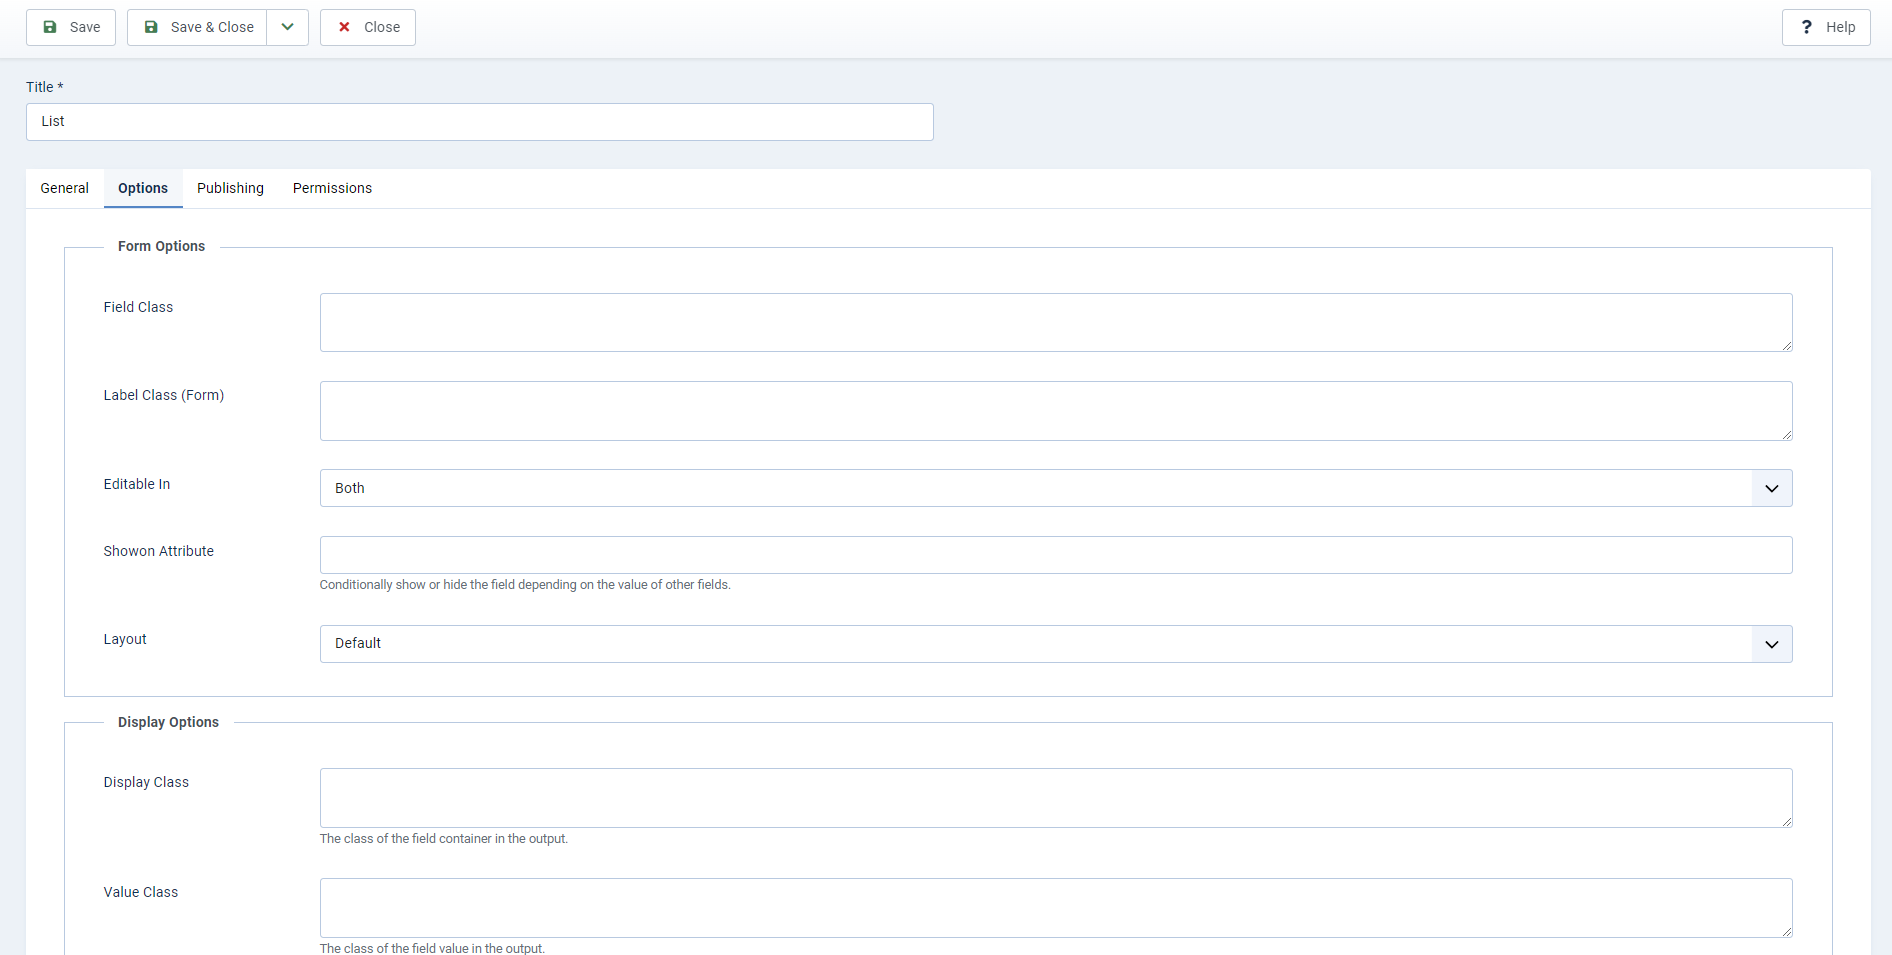Click the Display Class label

[146, 782]
